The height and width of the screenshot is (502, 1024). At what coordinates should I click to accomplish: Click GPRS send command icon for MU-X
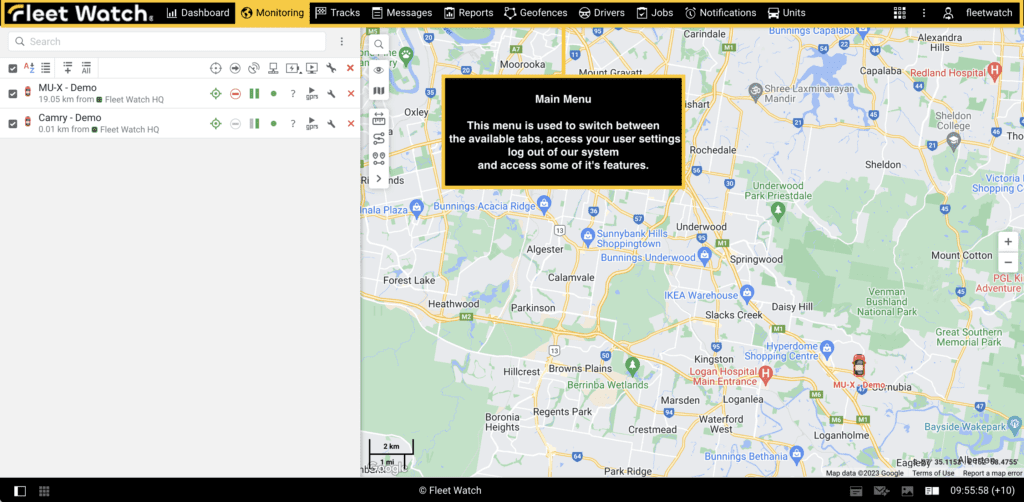pyautogui.click(x=311, y=94)
